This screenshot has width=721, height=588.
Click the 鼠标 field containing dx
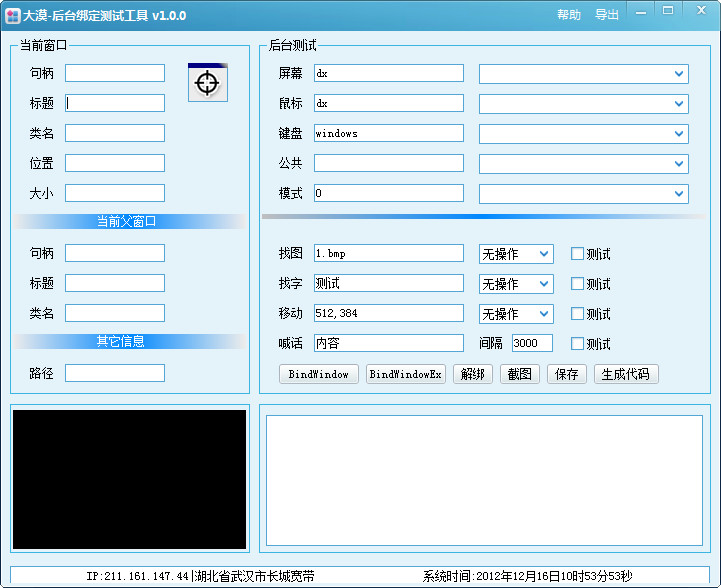click(x=389, y=103)
